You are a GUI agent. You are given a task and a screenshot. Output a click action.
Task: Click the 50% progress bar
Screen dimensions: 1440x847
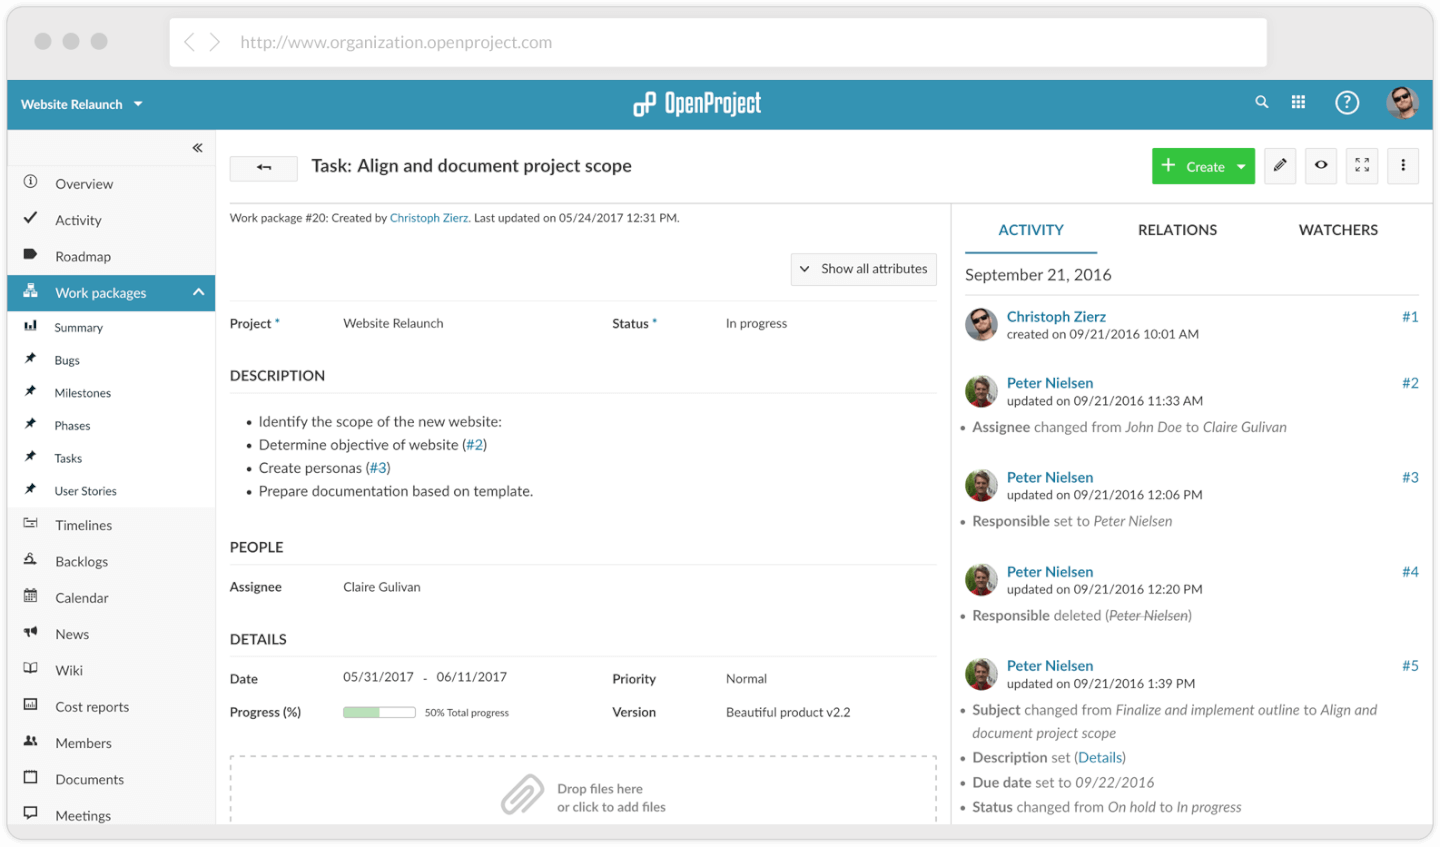click(x=379, y=712)
